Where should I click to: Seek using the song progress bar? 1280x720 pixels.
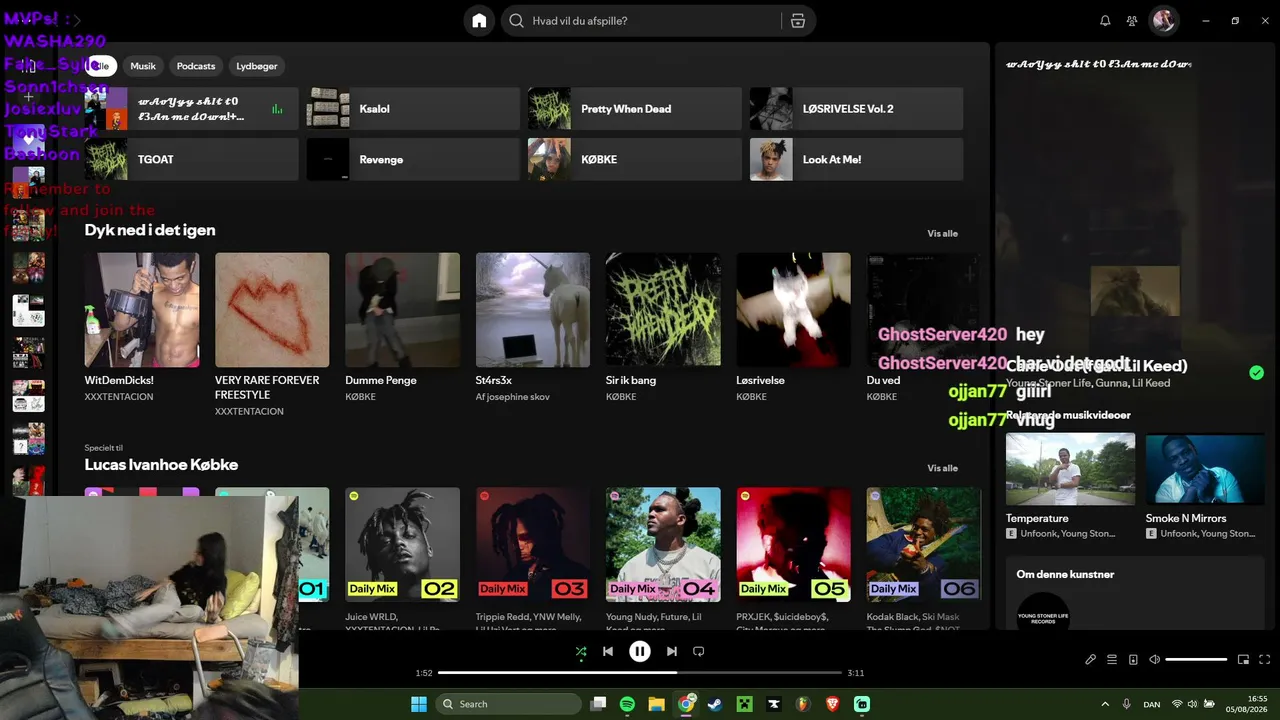click(x=640, y=673)
